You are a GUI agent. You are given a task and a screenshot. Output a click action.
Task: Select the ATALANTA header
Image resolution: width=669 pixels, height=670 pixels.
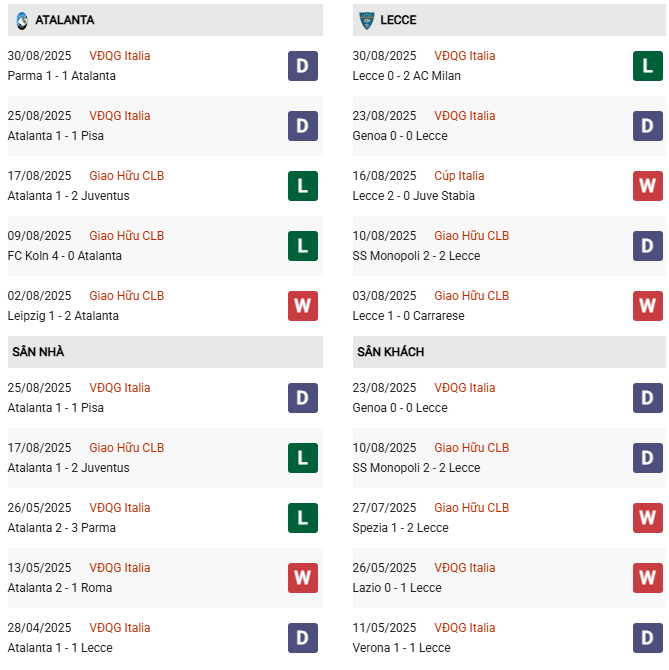[64, 20]
